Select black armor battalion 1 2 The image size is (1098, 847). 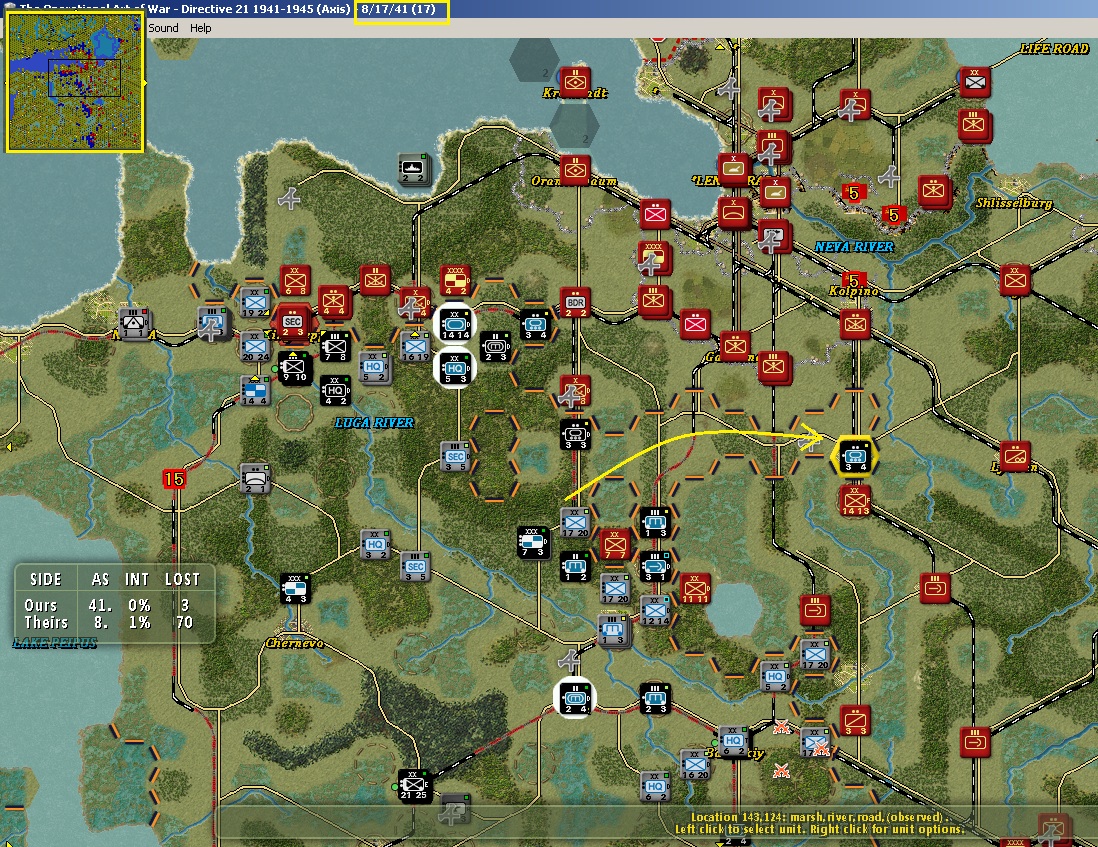point(576,566)
